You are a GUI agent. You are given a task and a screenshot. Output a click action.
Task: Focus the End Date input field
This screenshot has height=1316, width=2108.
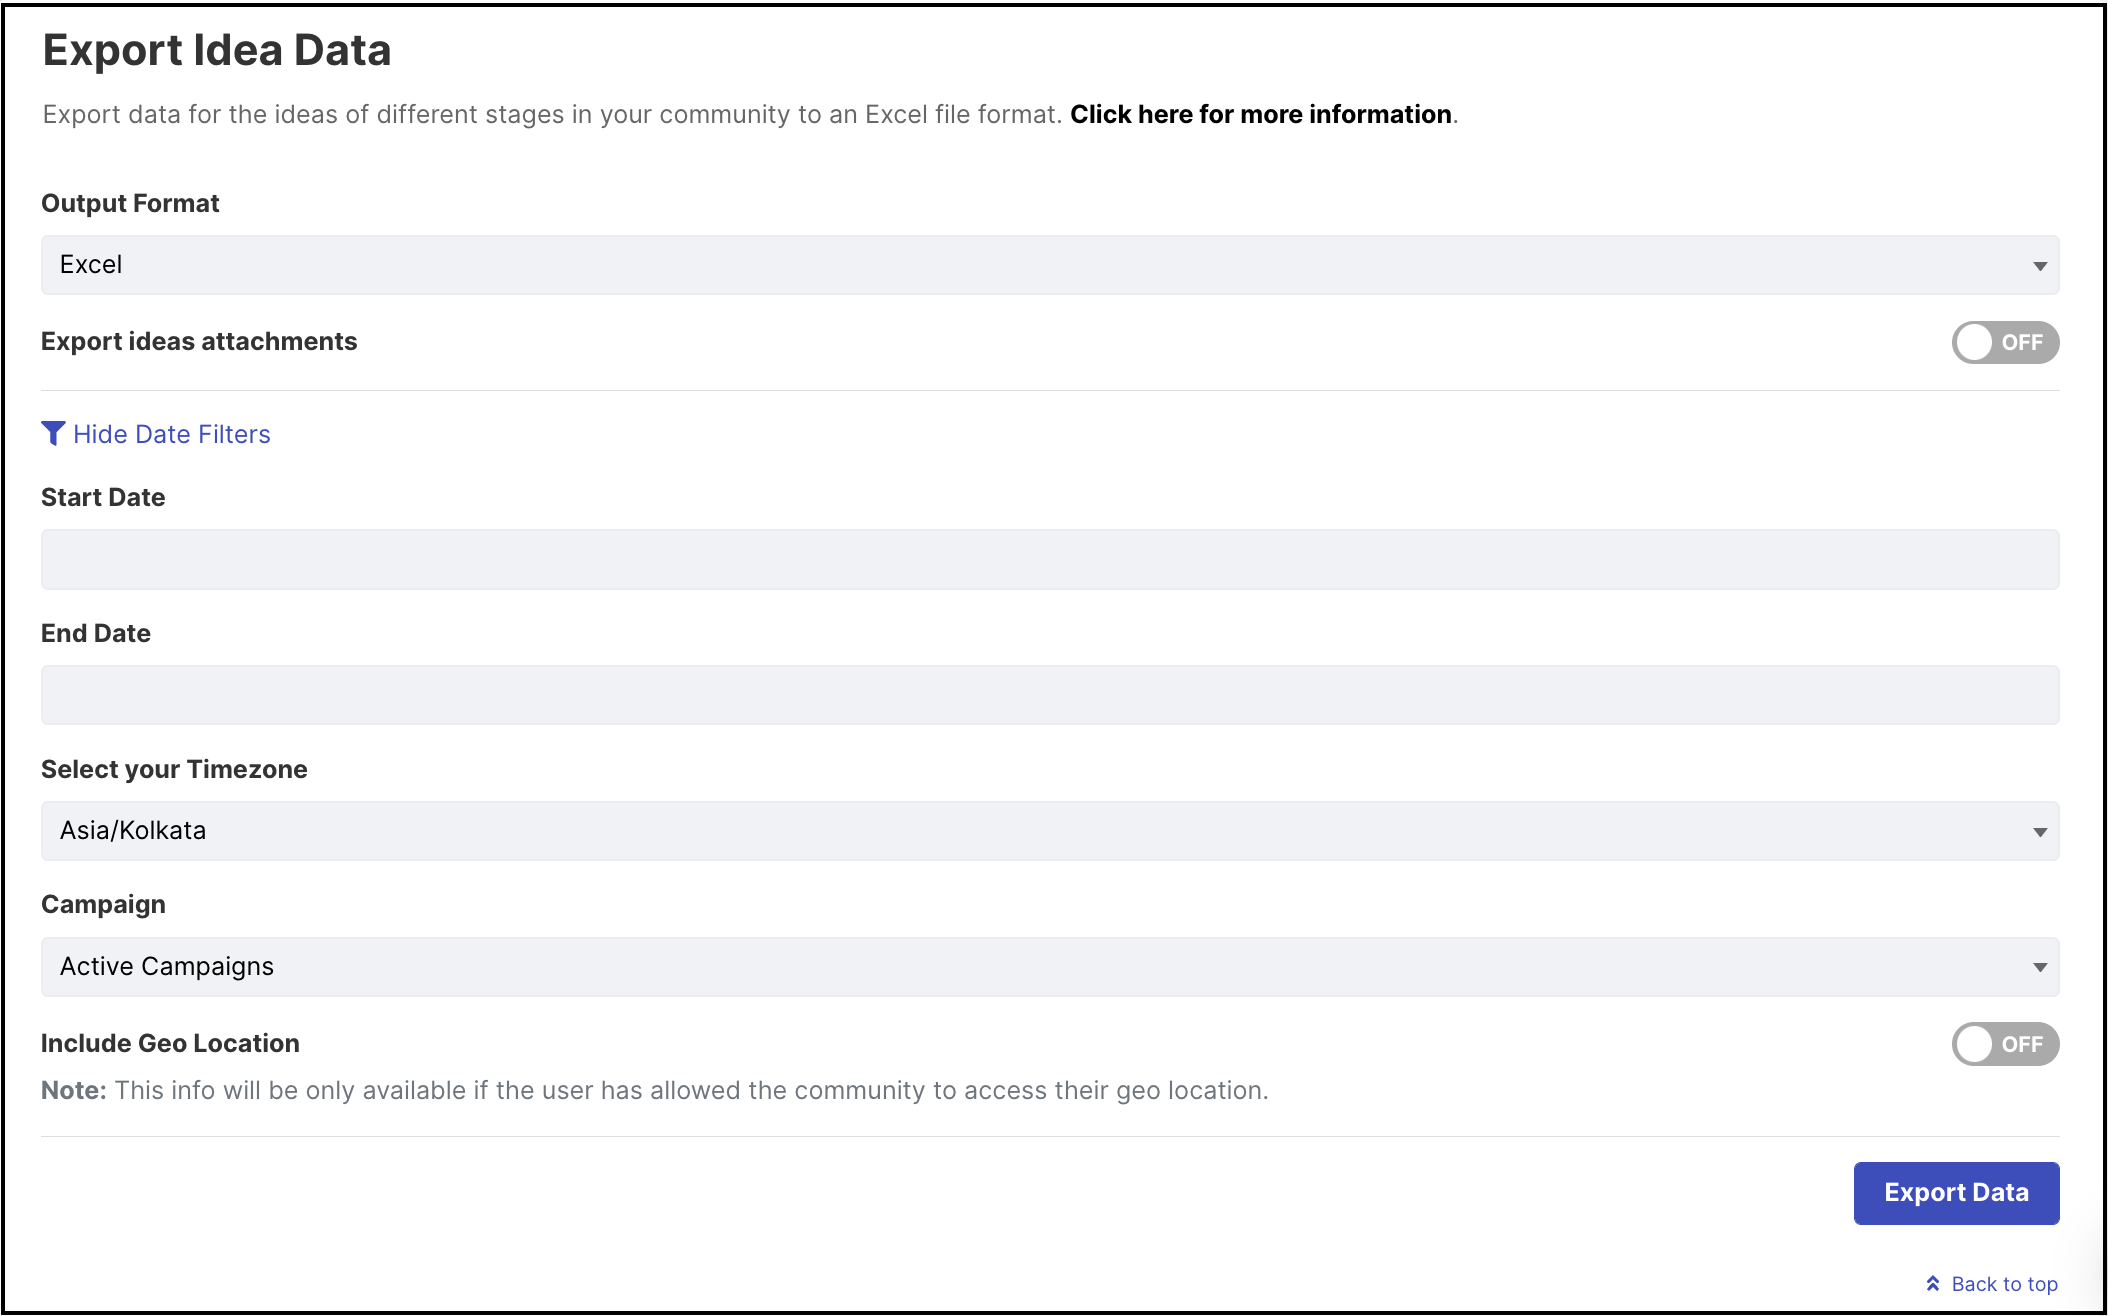point(1050,695)
